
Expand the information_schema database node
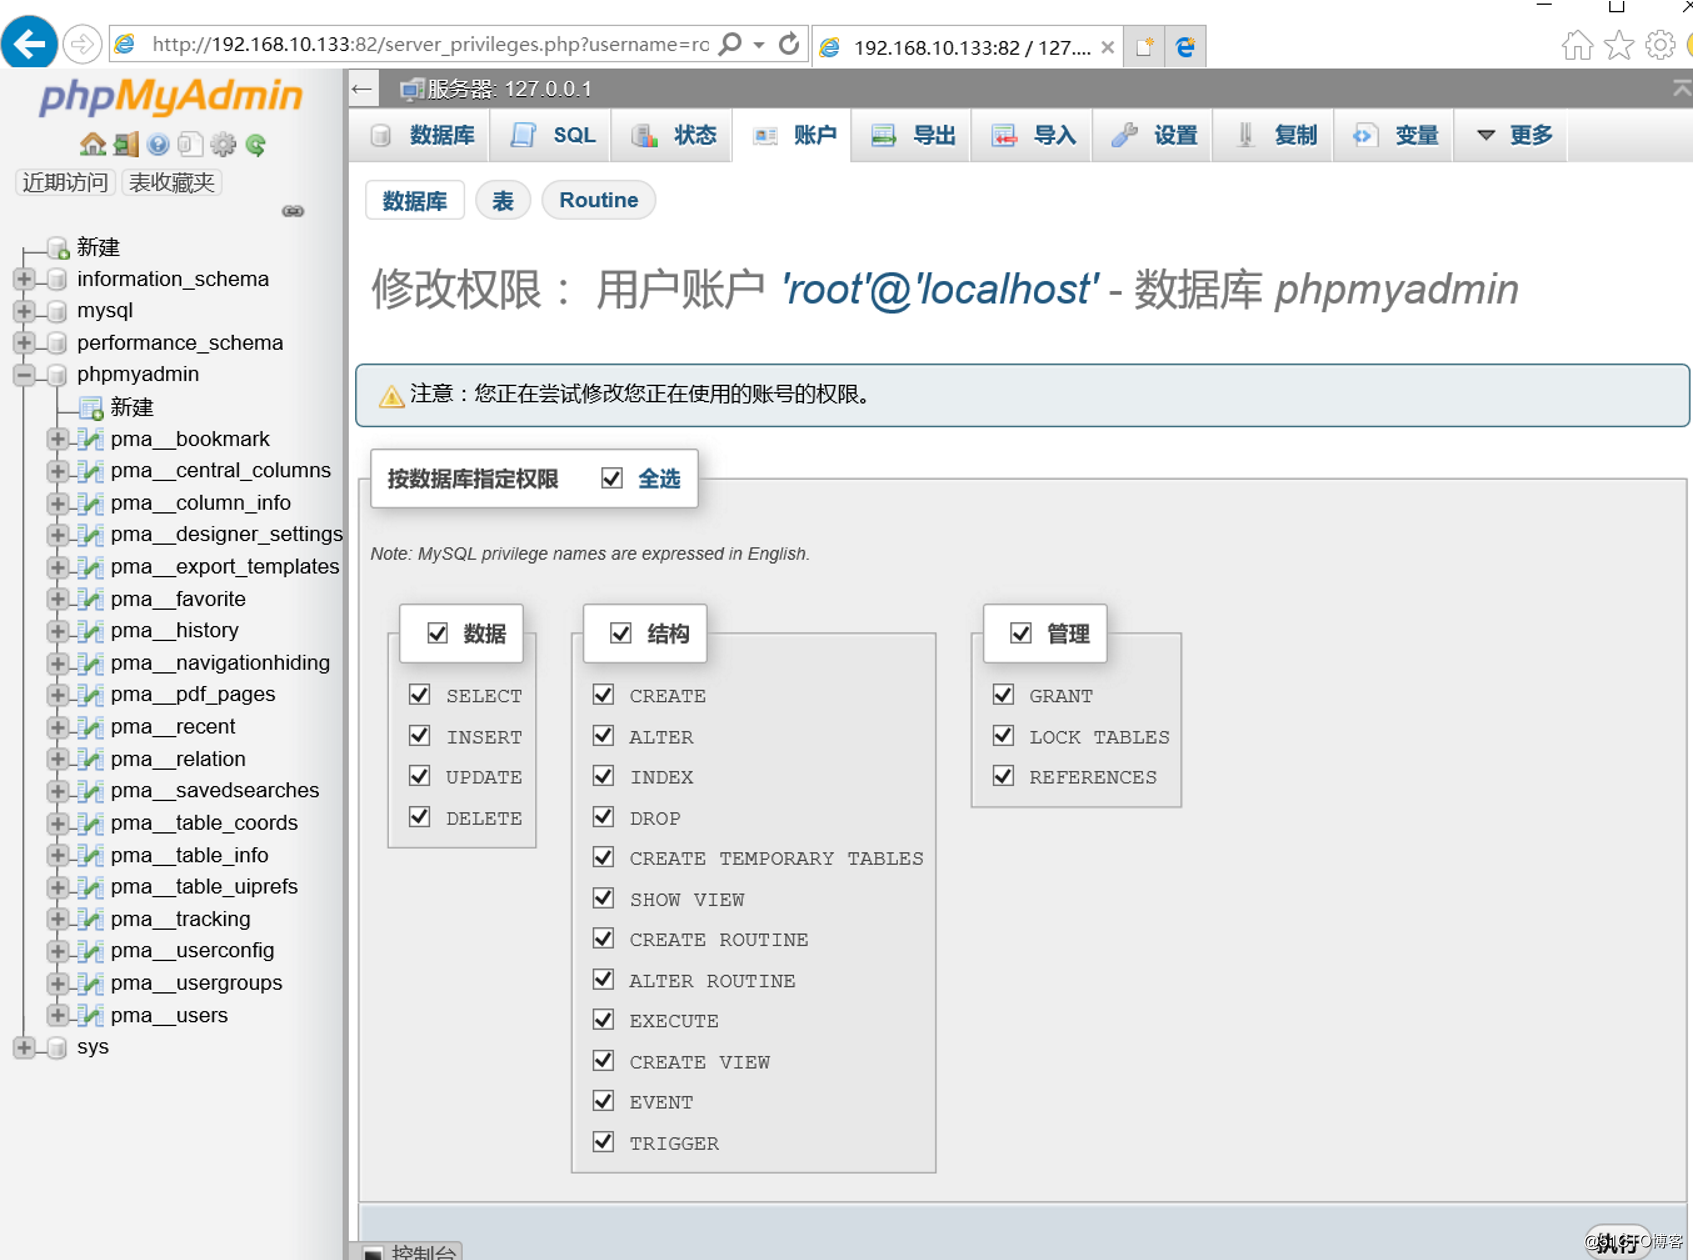[x=24, y=279]
